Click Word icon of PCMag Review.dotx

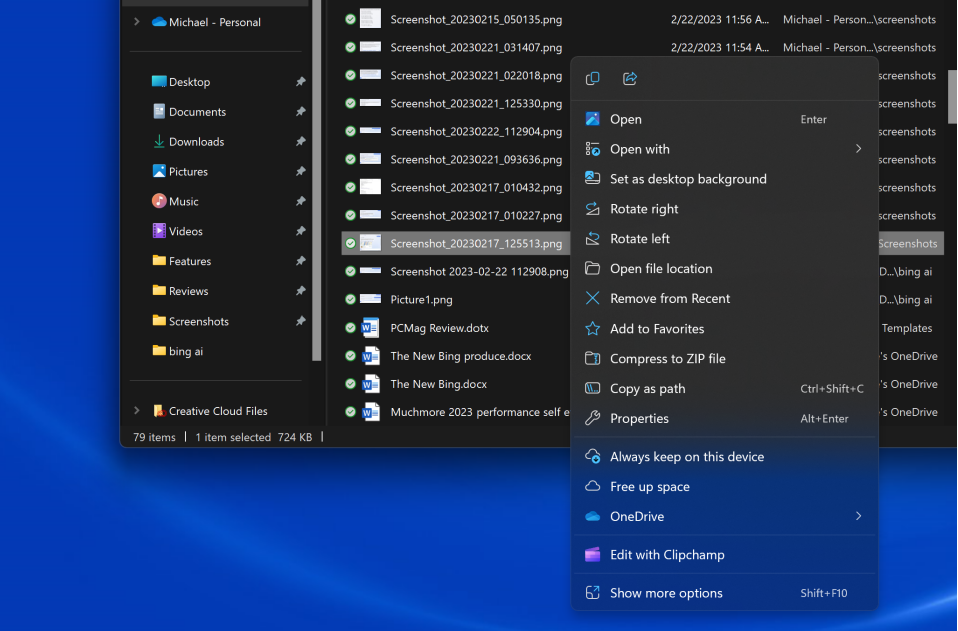(370, 328)
